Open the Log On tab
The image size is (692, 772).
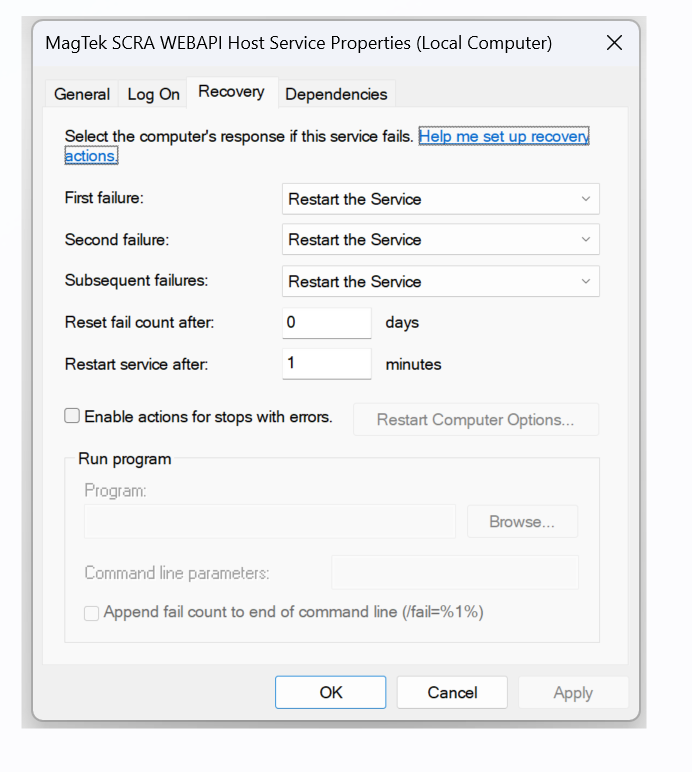click(x=154, y=94)
